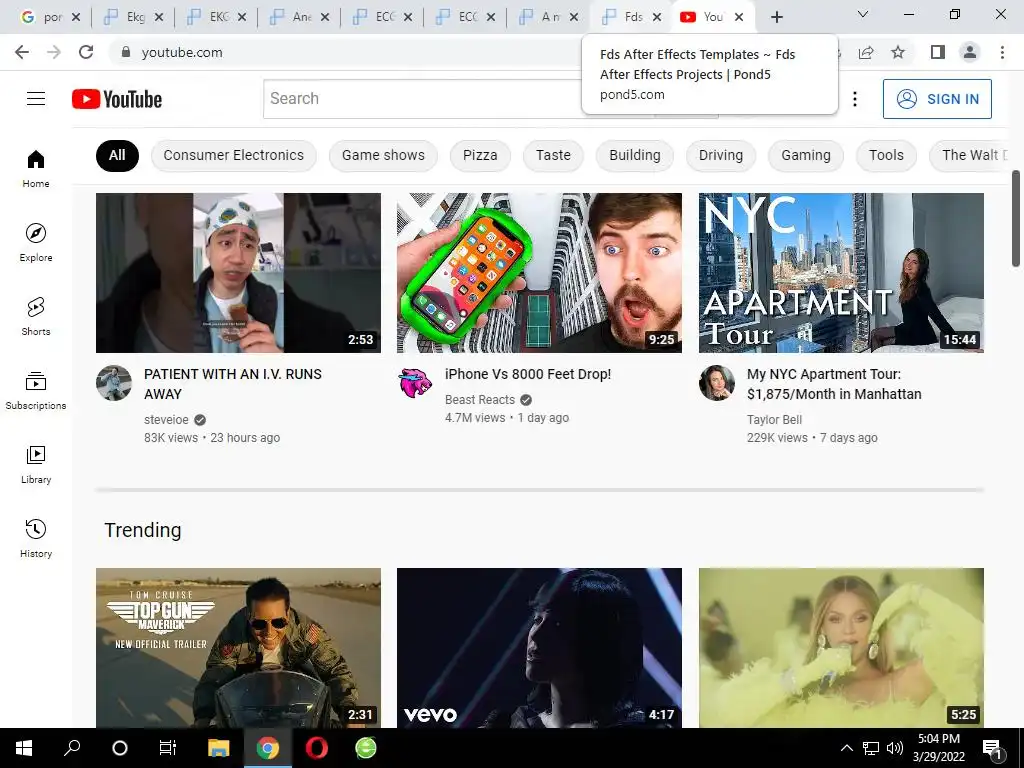Open the notification center

992,748
